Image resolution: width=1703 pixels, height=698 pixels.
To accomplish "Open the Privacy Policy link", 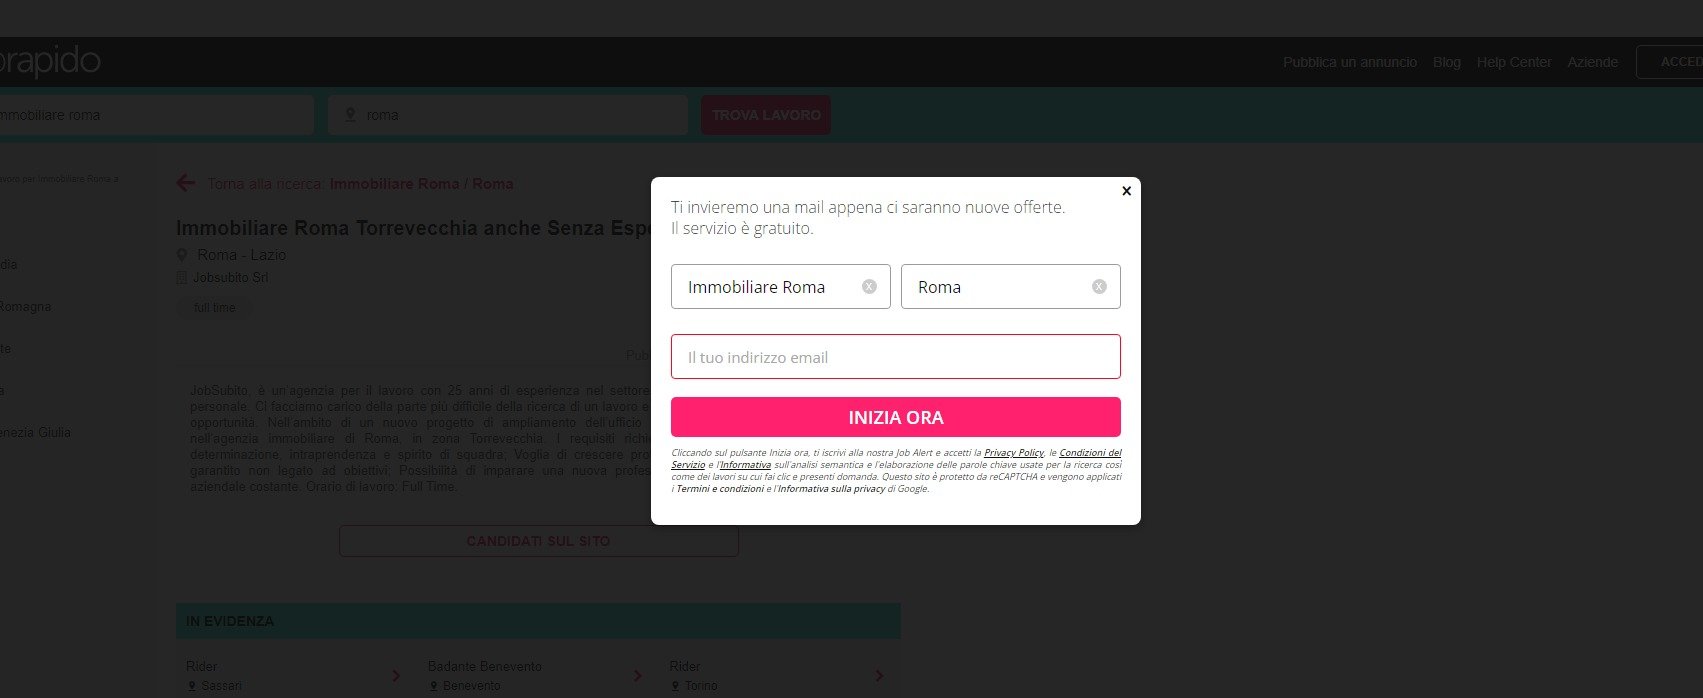I will [x=1013, y=453].
